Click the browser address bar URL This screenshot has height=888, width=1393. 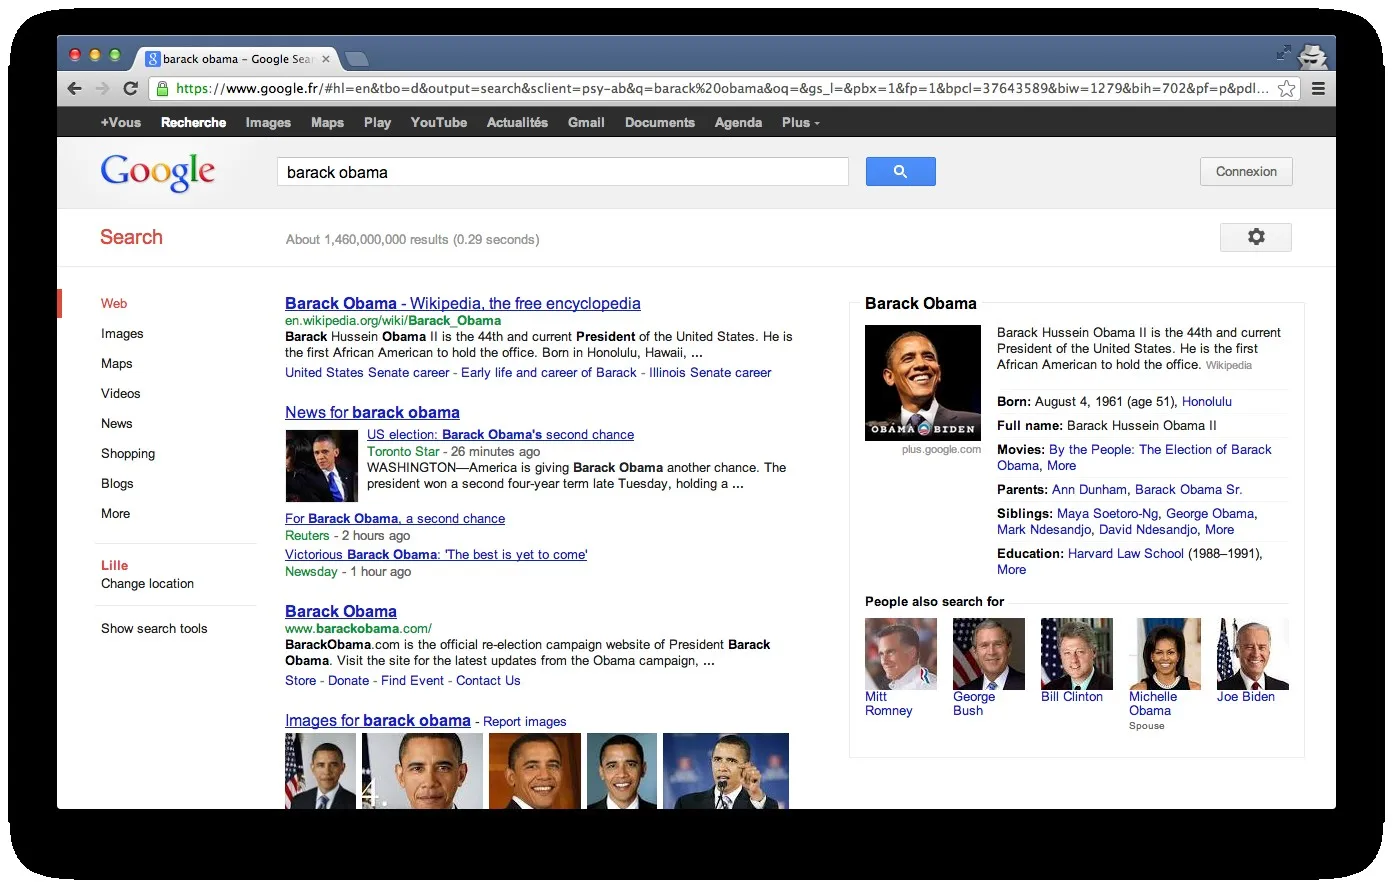(x=720, y=88)
